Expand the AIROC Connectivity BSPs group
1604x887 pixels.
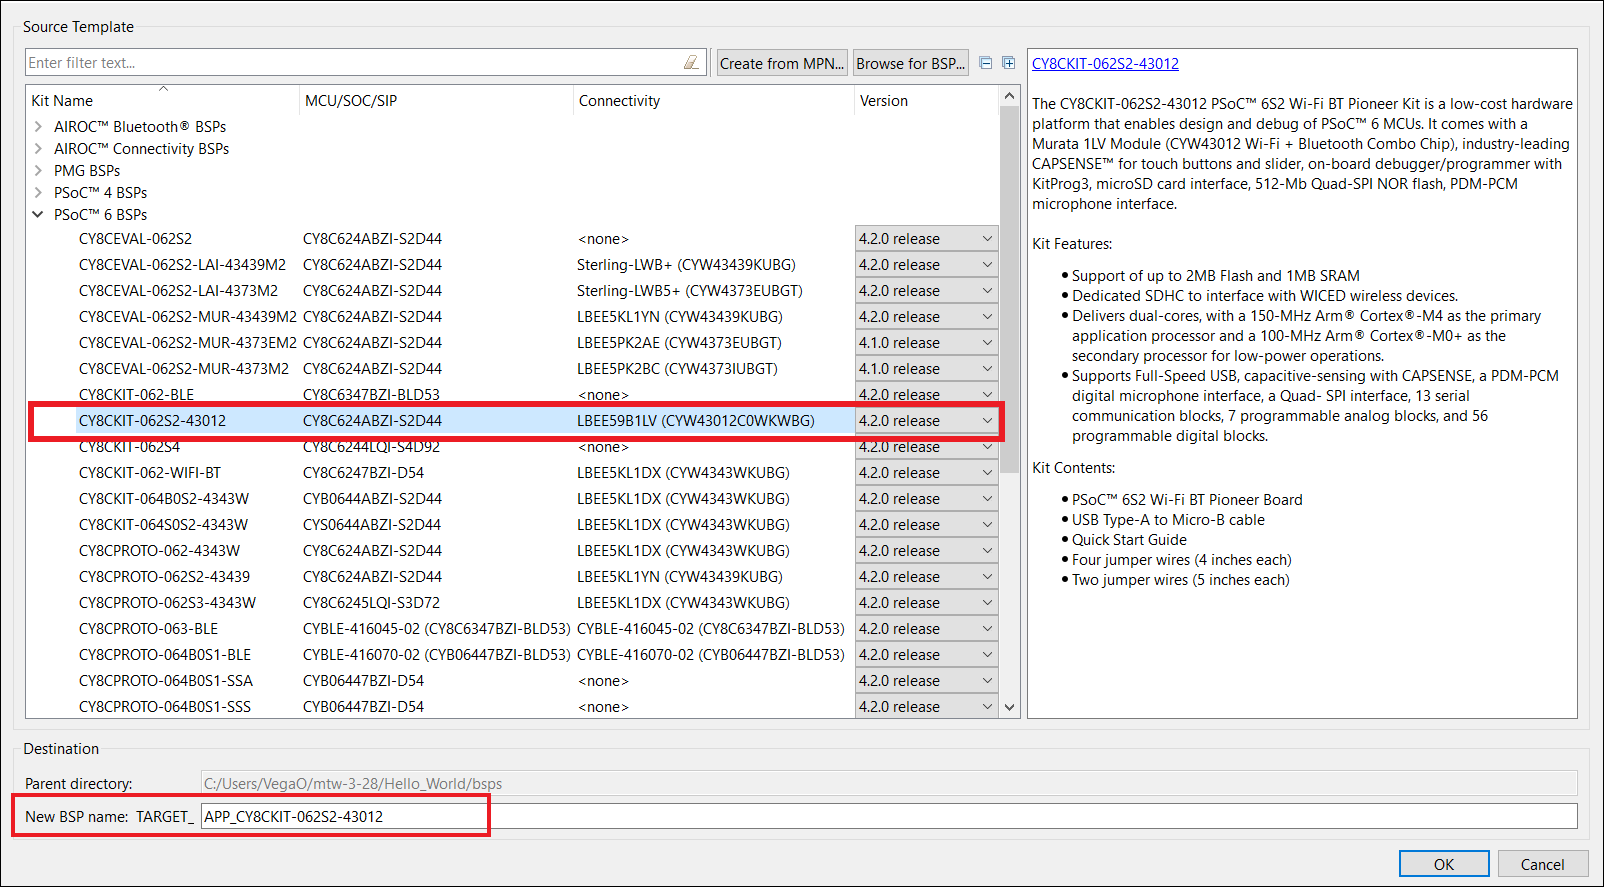tap(38, 149)
